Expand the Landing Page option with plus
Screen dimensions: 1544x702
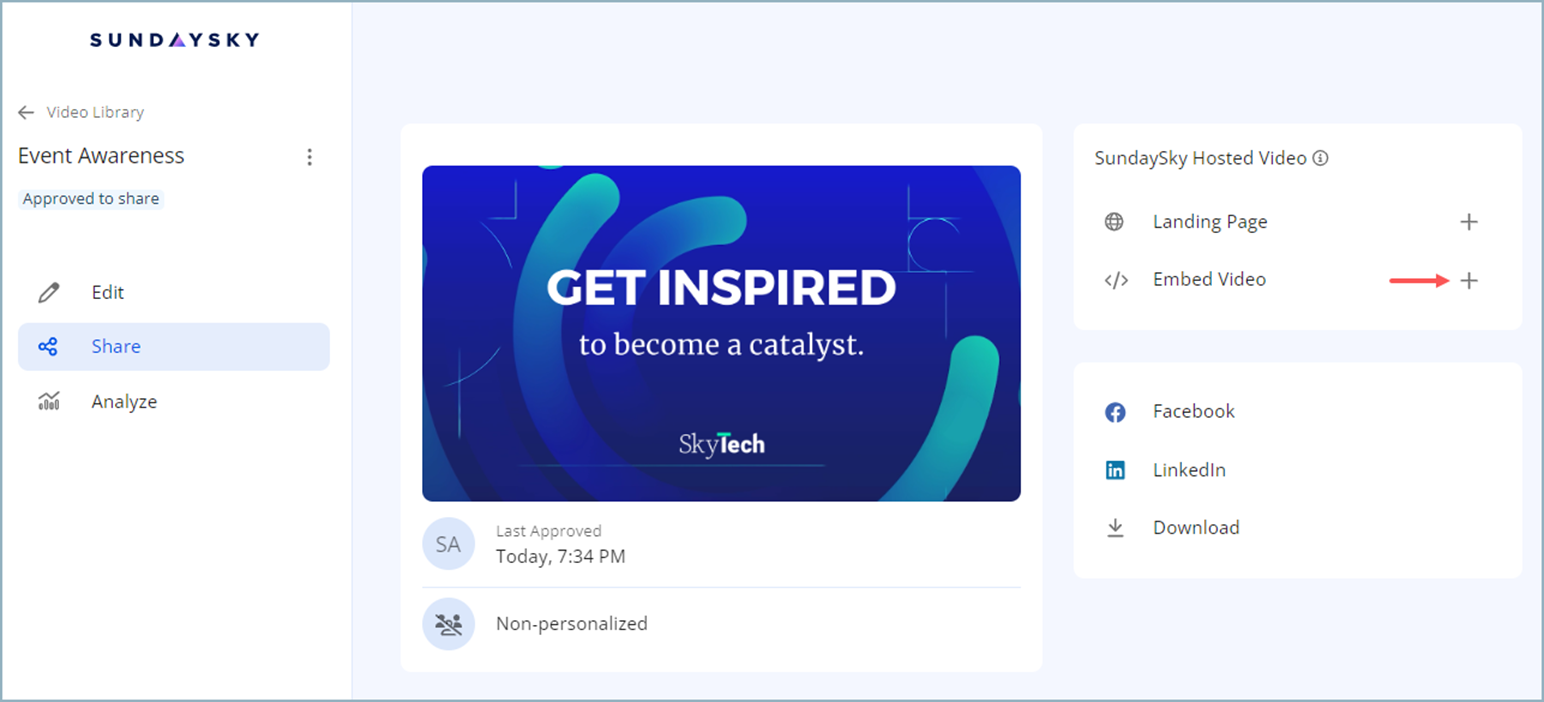click(x=1468, y=222)
